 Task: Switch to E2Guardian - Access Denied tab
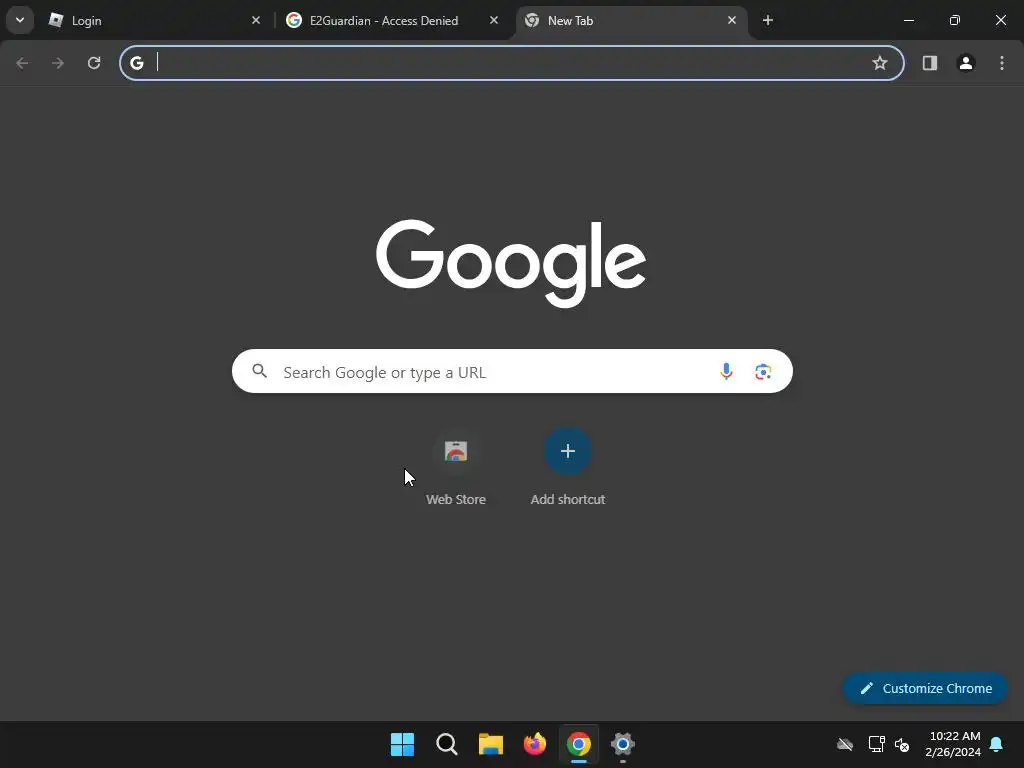tap(392, 20)
